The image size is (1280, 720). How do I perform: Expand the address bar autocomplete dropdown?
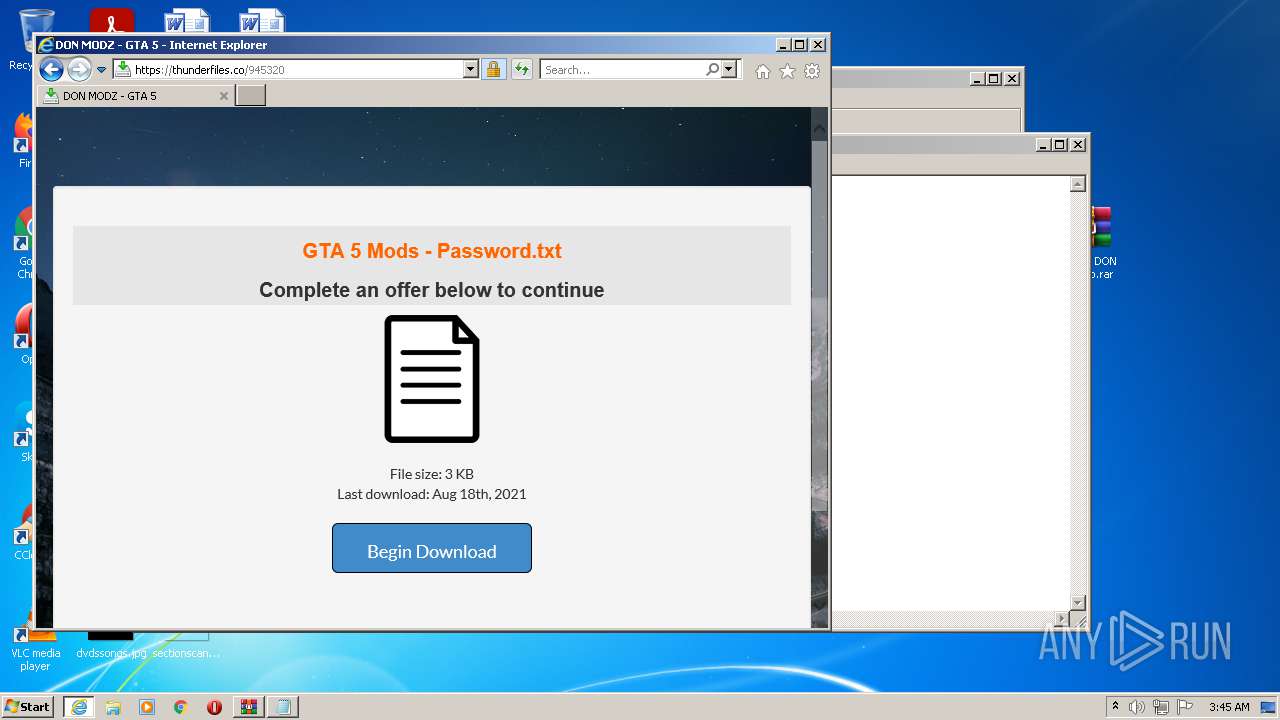click(471, 70)
